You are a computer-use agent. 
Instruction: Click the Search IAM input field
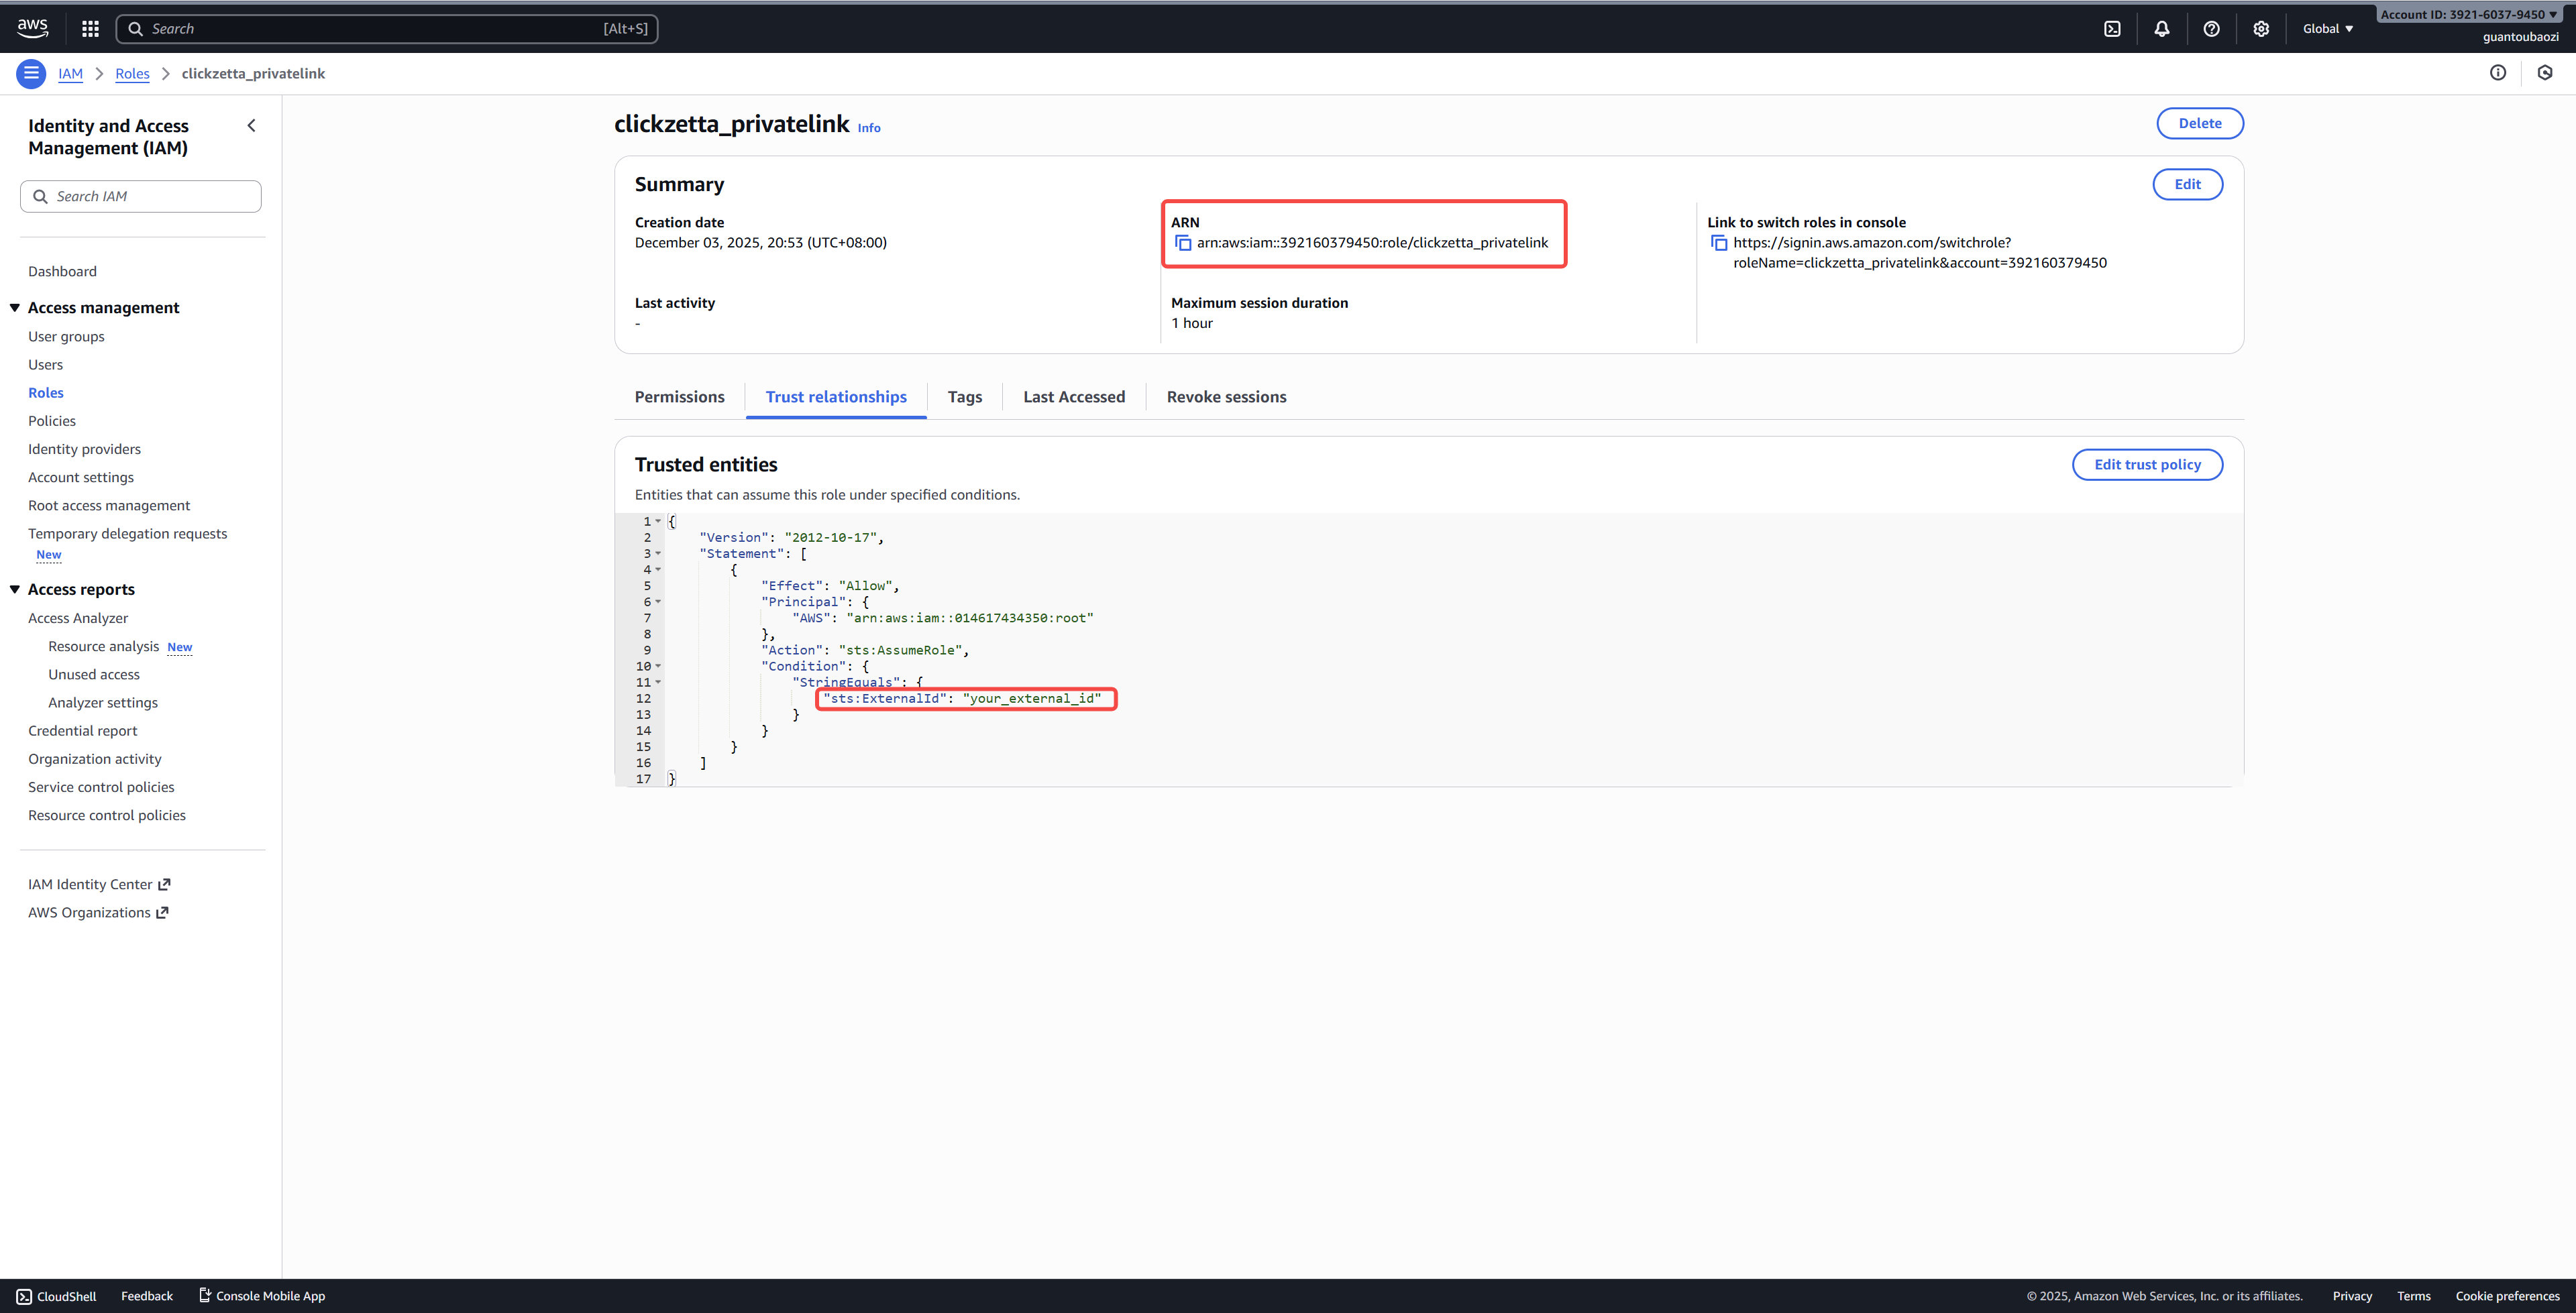pyautogui.click(x=141, y=196)
